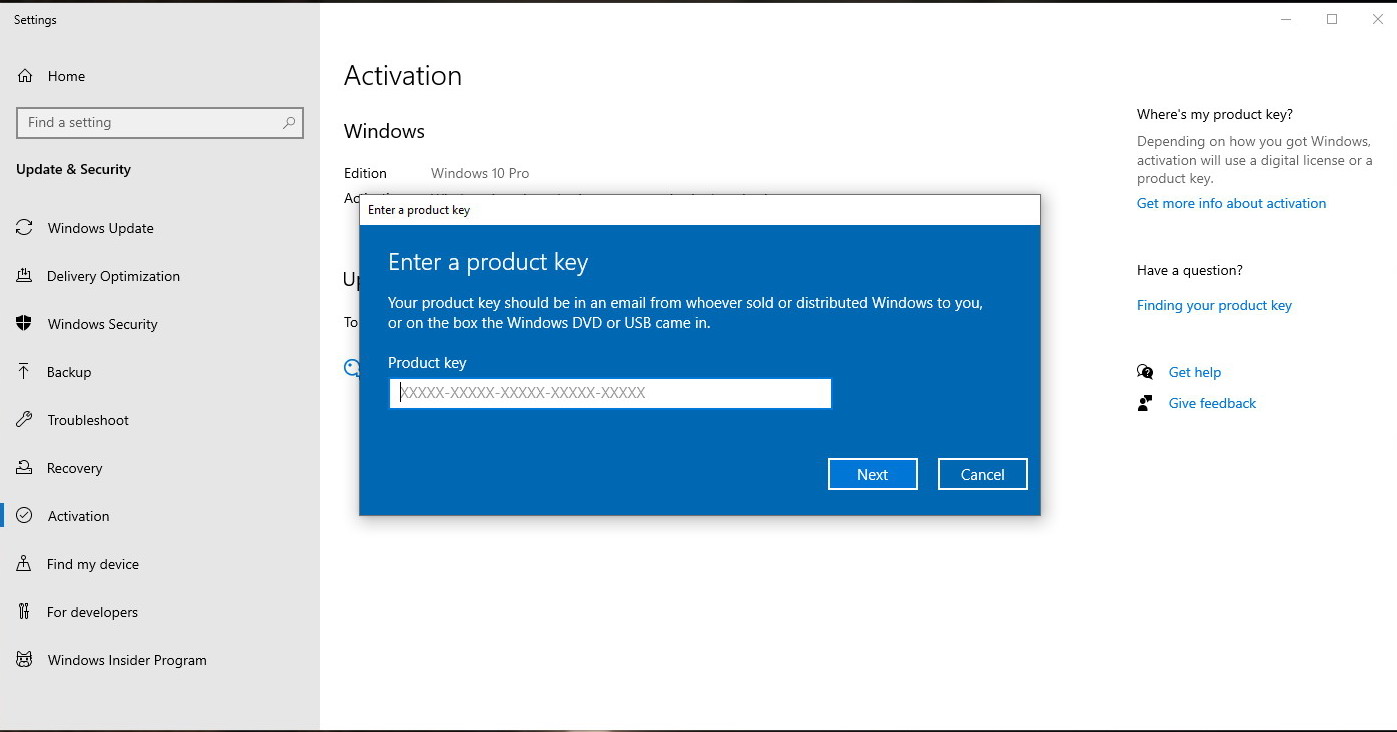This screenshot has height=732, width=1397.
Task: Close the Settings window
Action: (1377, 19)
